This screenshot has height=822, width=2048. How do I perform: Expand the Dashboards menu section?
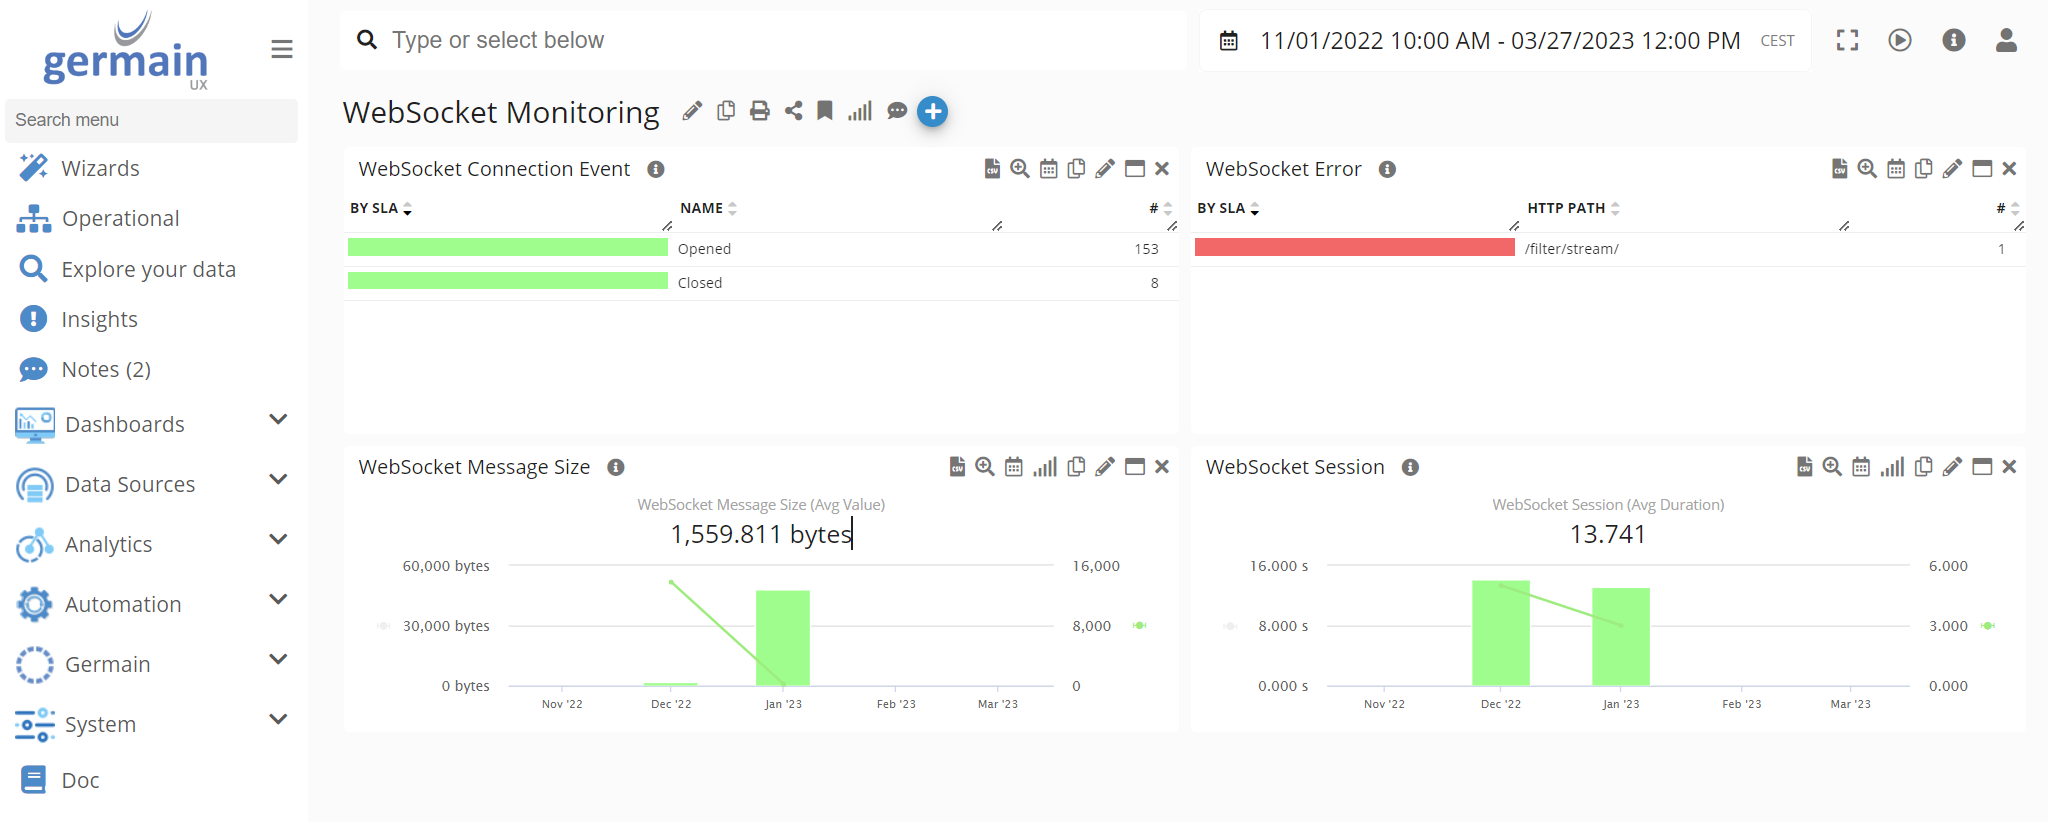(x=278, y=420)
